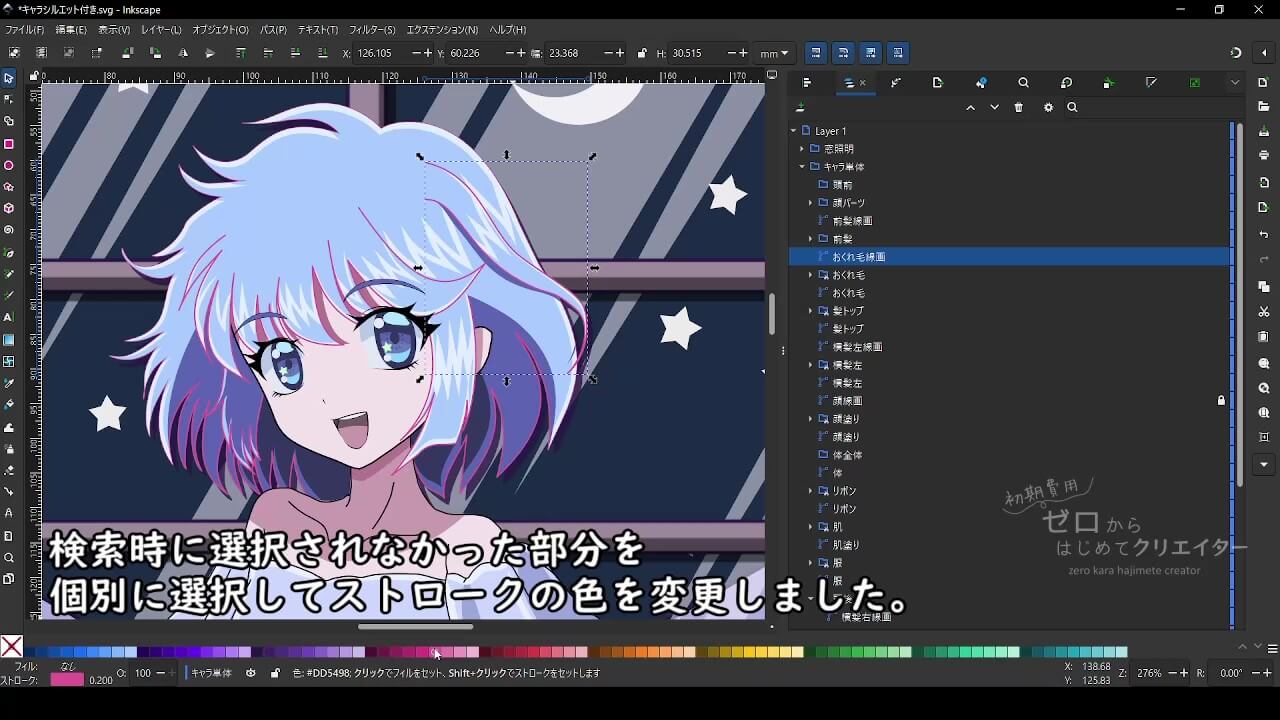Viewport: 1280px width, 720px height.
Task: Open the dock tabs overflow chevron
Action: (1235, 83)
